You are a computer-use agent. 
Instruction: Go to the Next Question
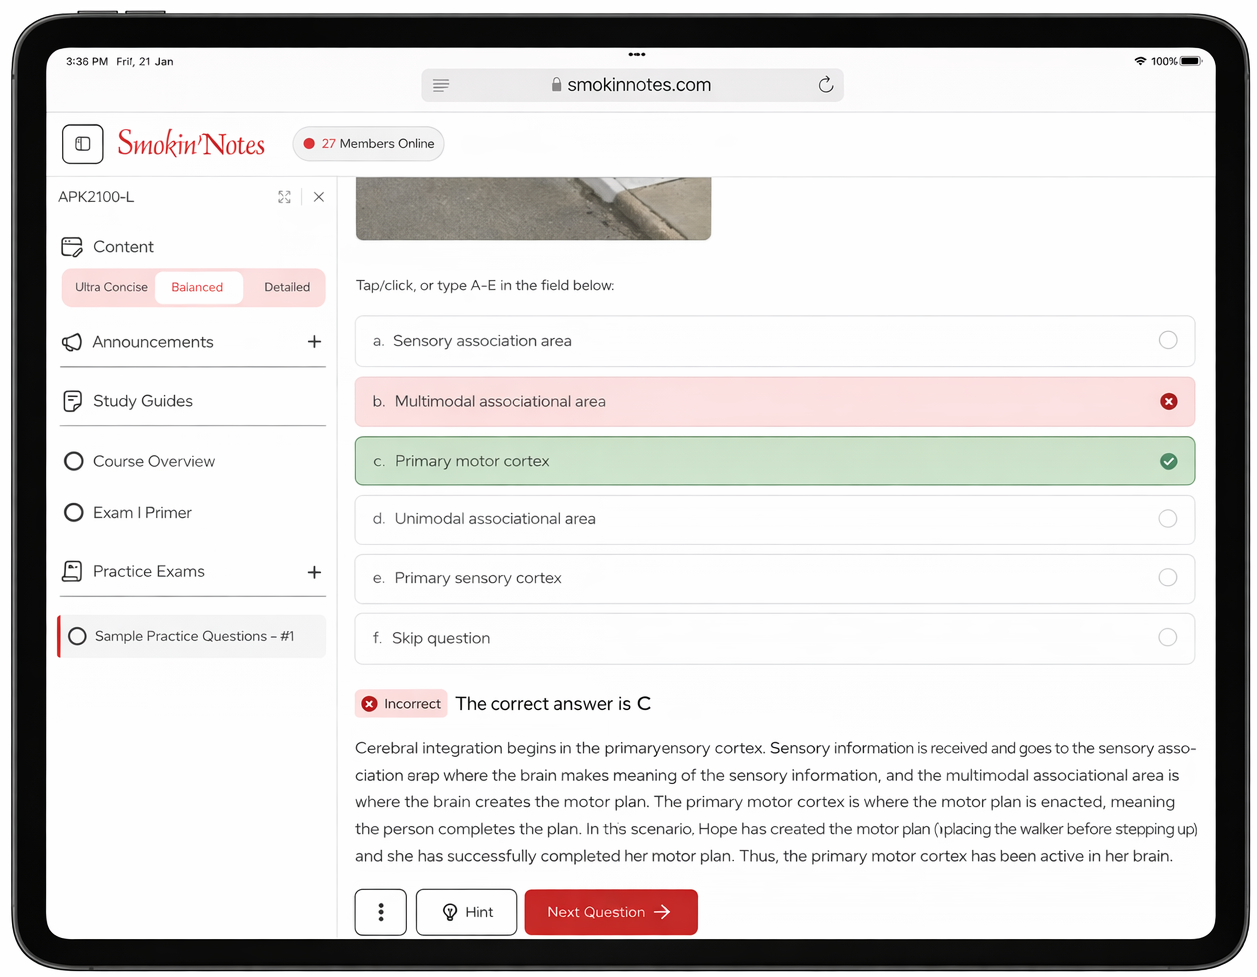tap(610, 912)
